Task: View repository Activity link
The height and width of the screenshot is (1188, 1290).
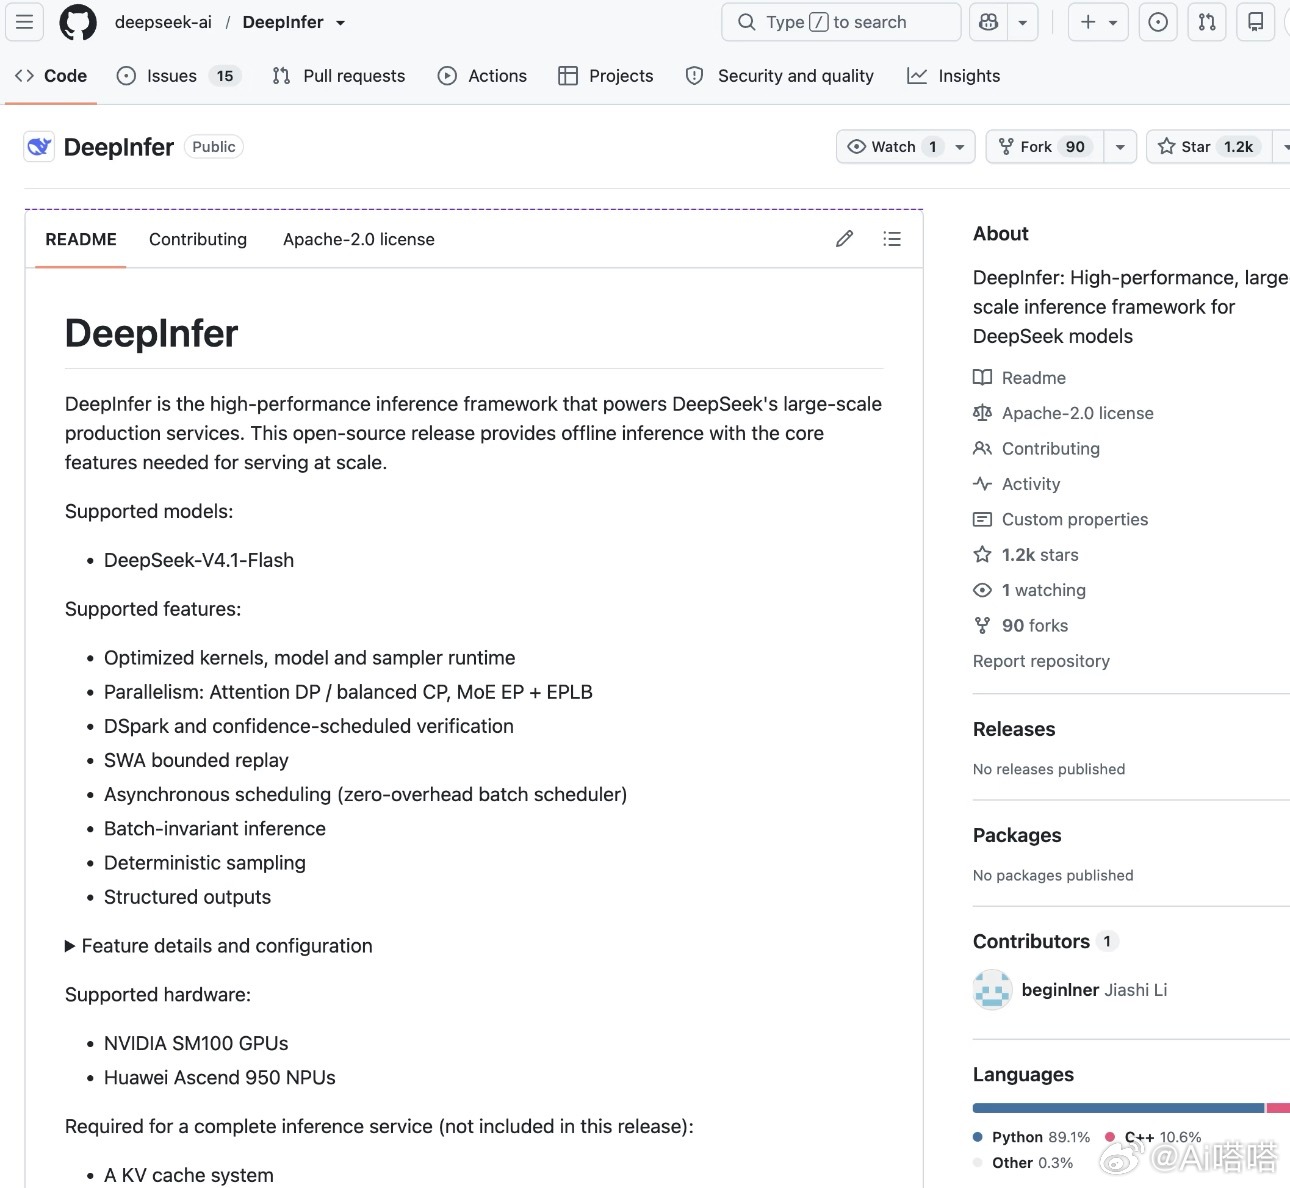Action: click(x=1017, y=484)
